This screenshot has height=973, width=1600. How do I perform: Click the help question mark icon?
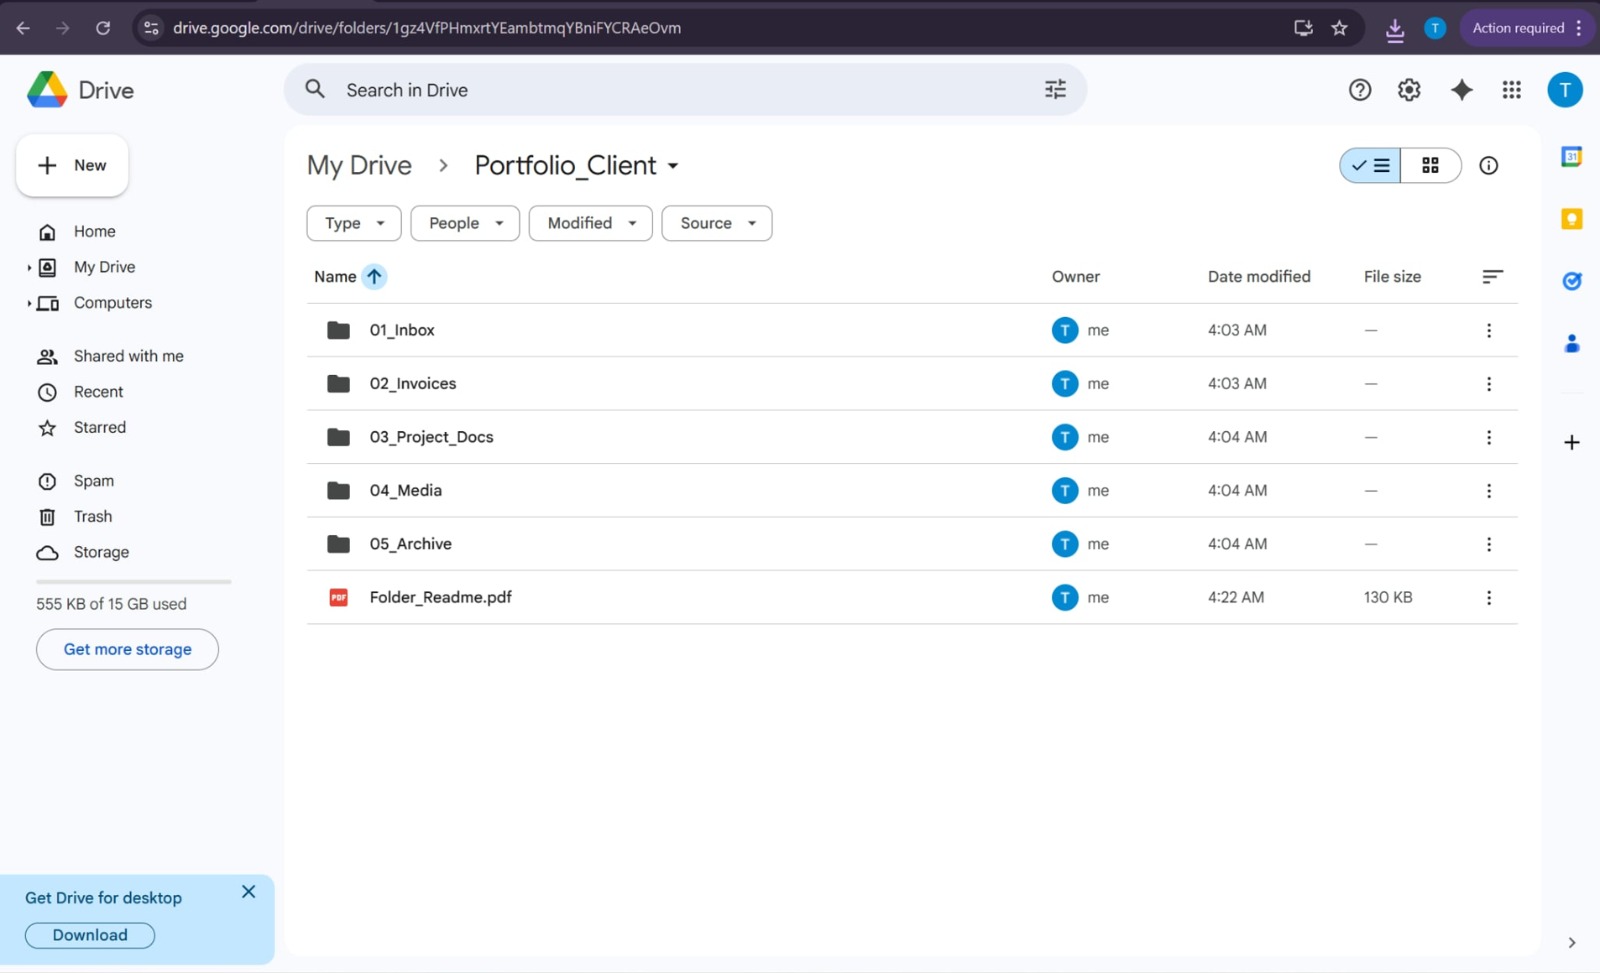pyautogui.click(x=1359, y=90)
